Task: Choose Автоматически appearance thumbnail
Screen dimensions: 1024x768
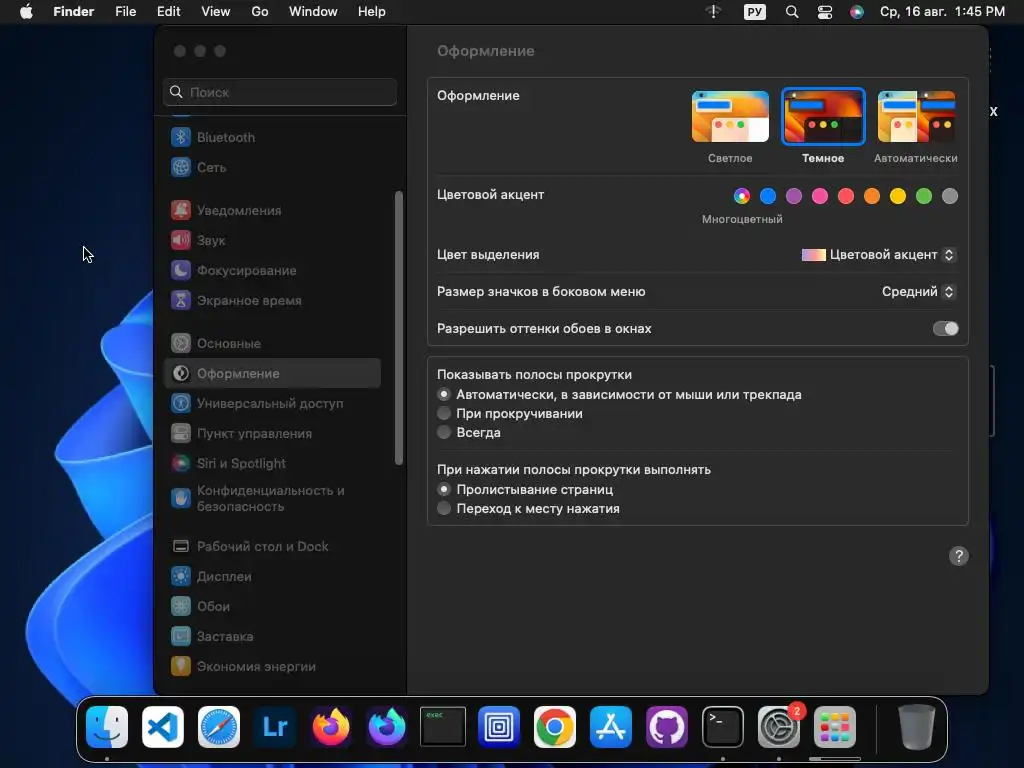Action: (x=916, y=116)
